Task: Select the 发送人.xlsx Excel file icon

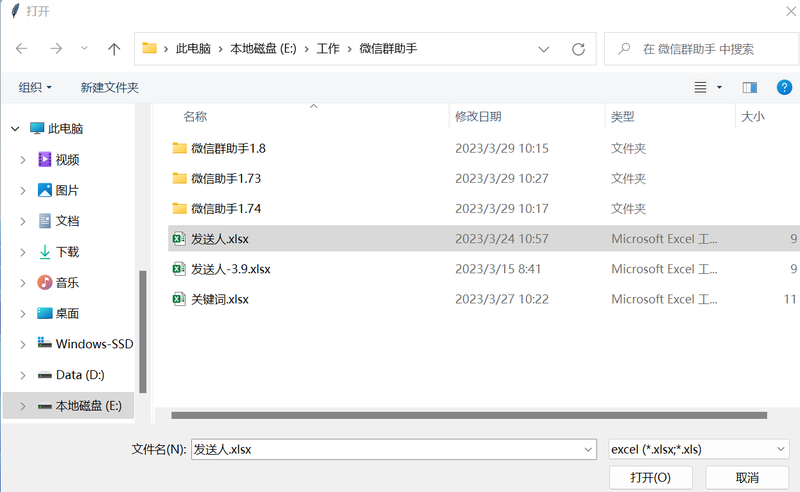Action: (179, 238)
